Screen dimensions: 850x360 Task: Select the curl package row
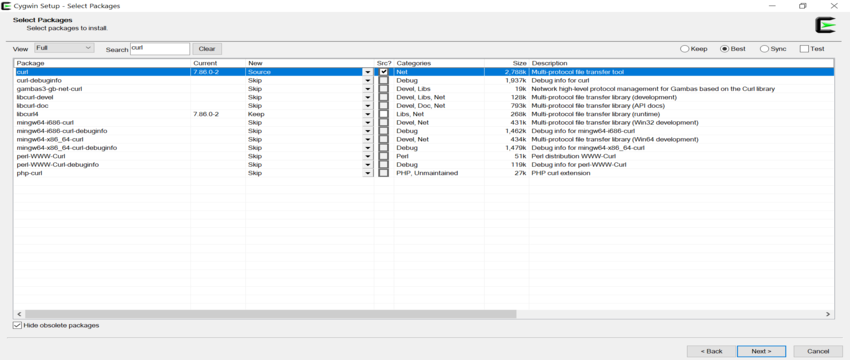424,72
